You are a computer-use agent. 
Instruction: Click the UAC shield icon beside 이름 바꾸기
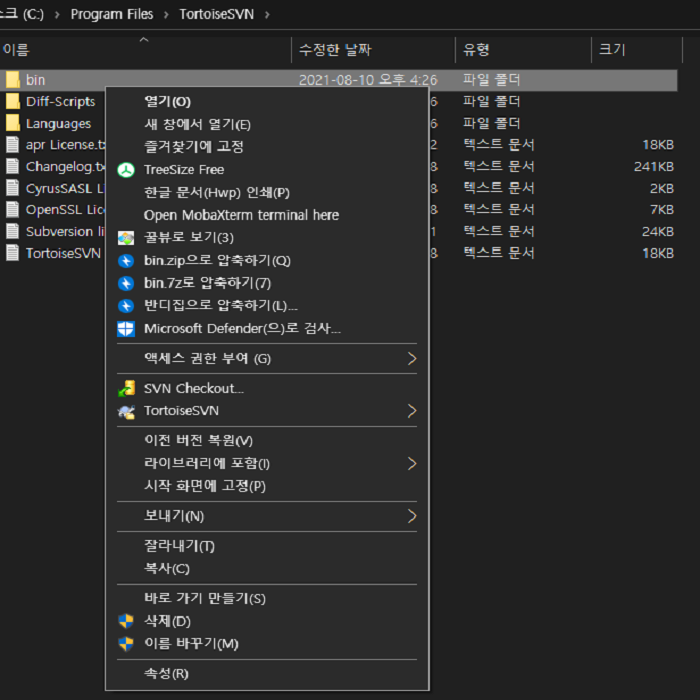pos(126,644)
